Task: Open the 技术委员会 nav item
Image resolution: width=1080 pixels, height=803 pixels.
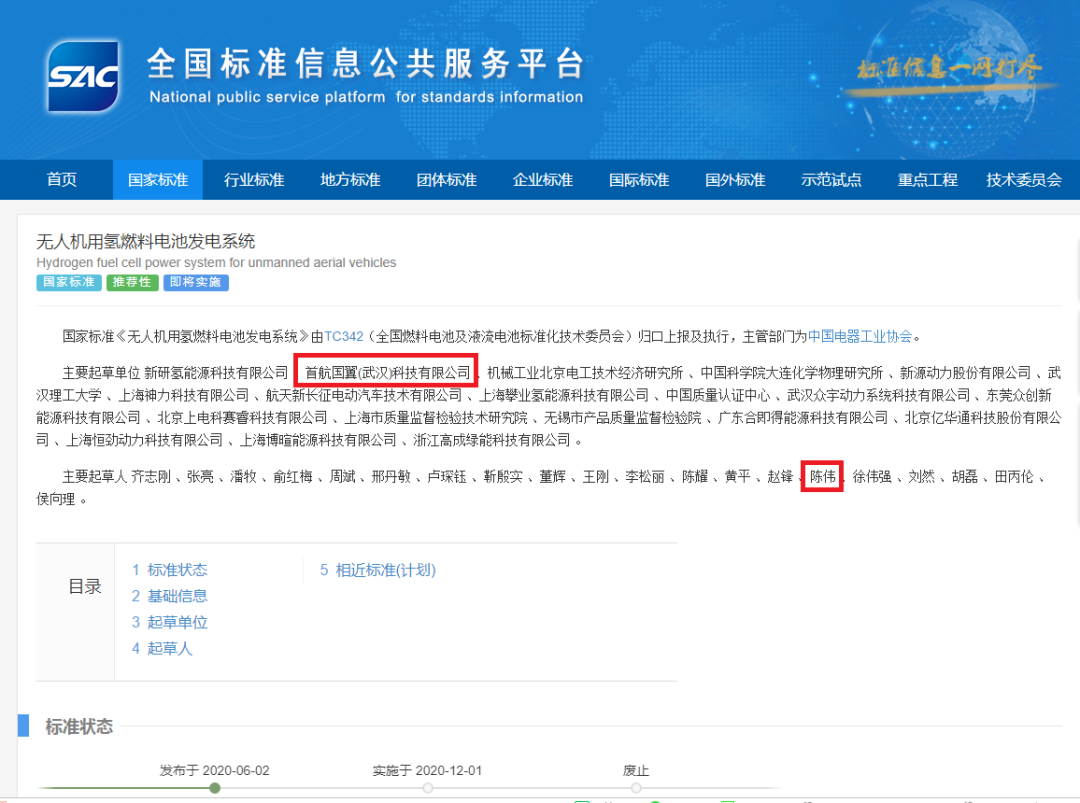Action: point(1024,180)
